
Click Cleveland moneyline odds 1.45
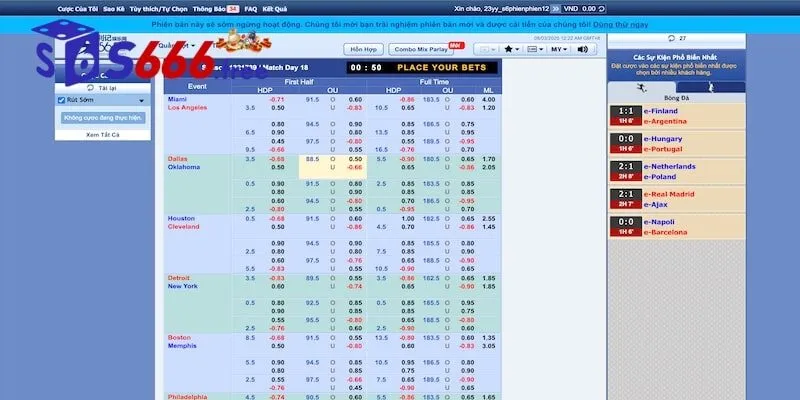pos(488,227)
